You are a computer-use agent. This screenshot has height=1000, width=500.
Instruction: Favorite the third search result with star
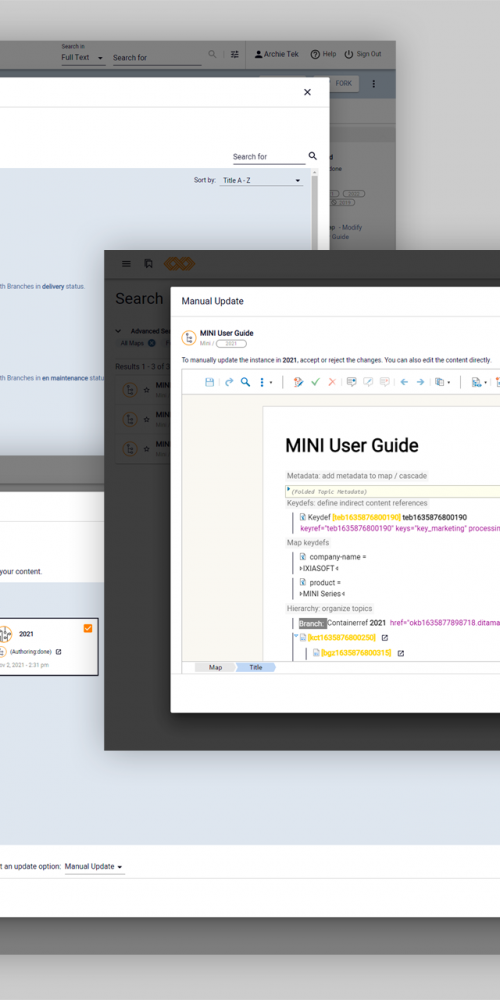coord(146,449)
